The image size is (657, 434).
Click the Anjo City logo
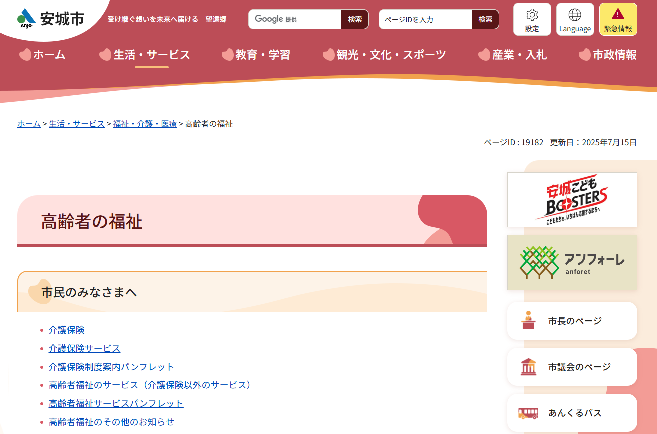(x=49, y=19)
